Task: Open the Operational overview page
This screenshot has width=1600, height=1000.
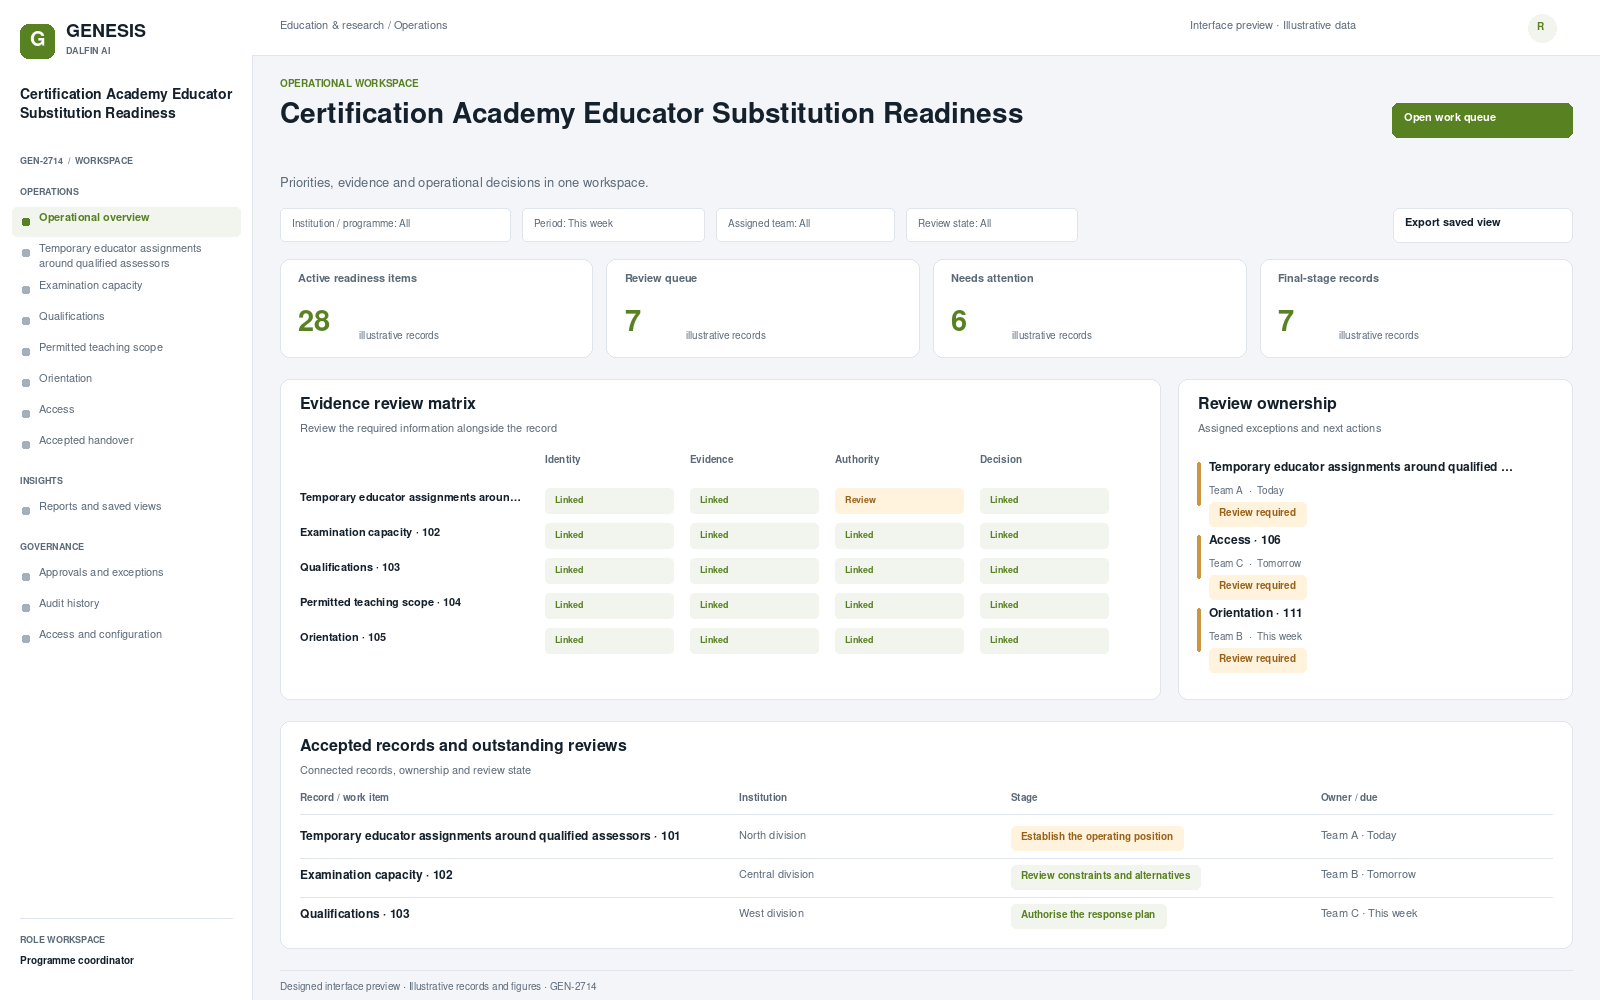Action: point(126,221)
